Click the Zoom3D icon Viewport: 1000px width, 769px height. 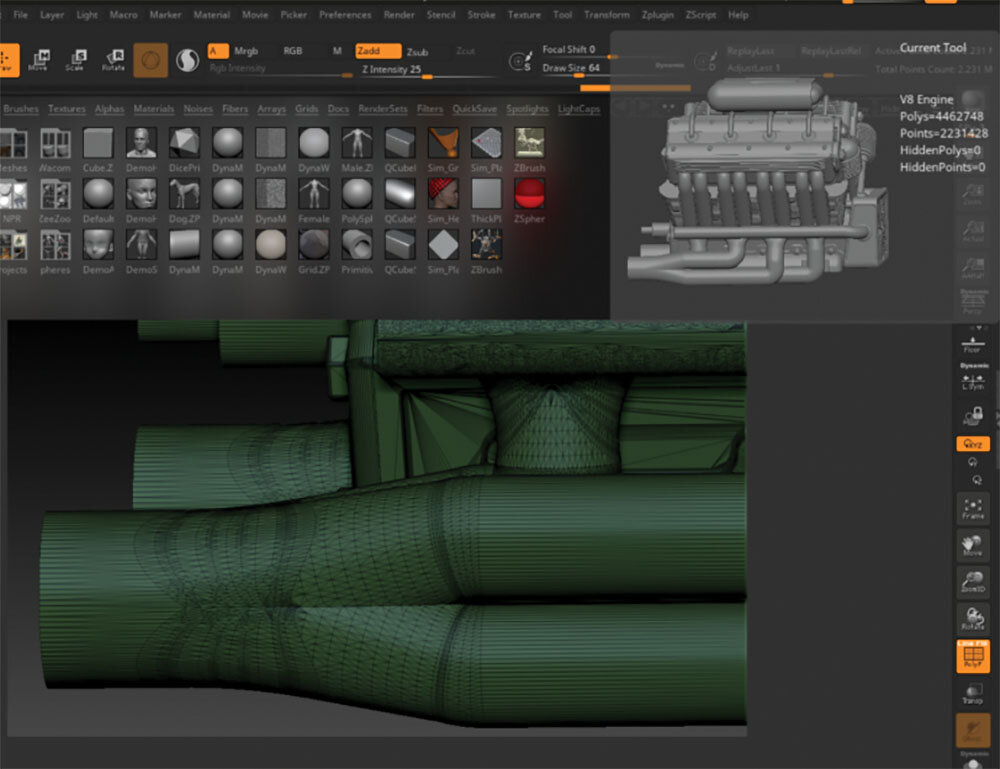coord(973,582)
